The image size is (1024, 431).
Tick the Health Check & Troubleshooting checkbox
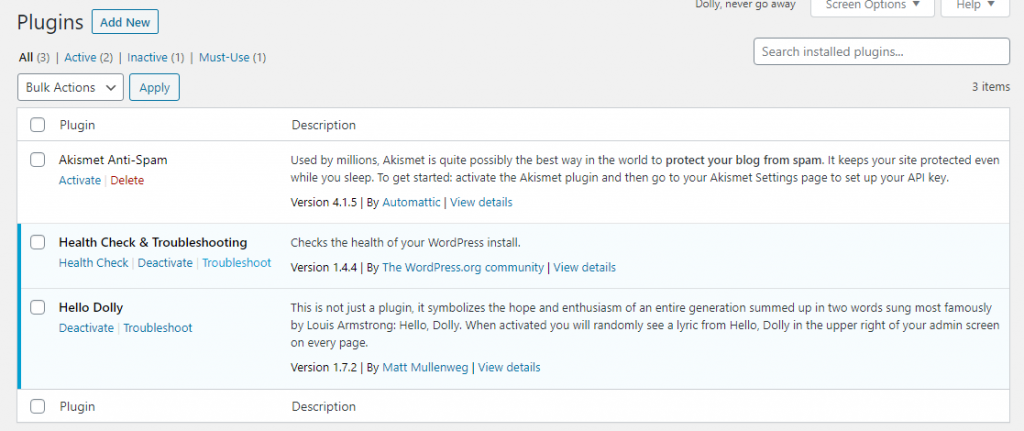tap(38, 242)
